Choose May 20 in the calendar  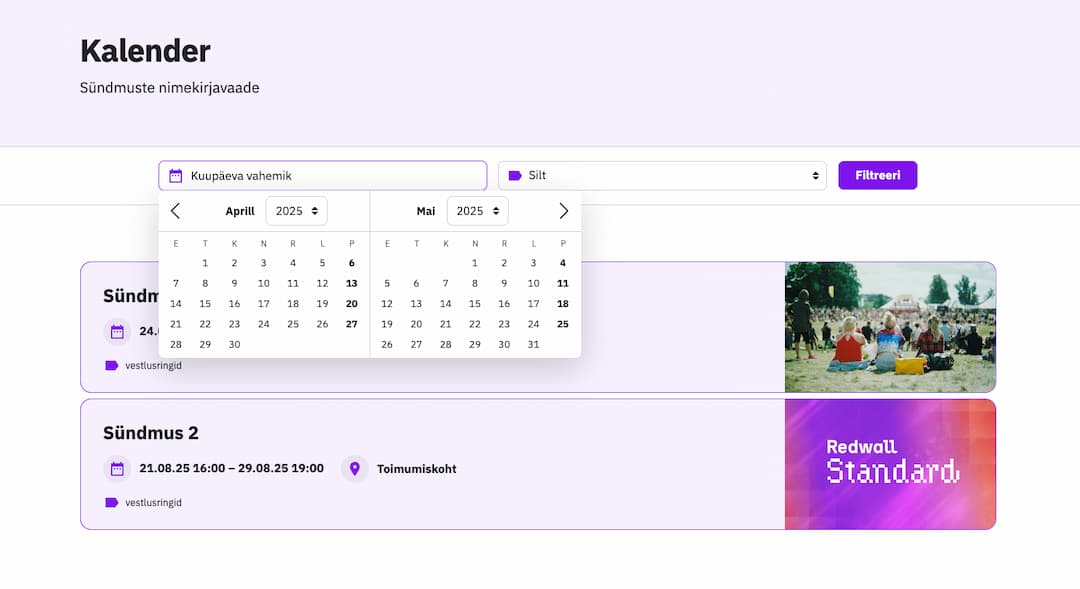tap(416, 324)
